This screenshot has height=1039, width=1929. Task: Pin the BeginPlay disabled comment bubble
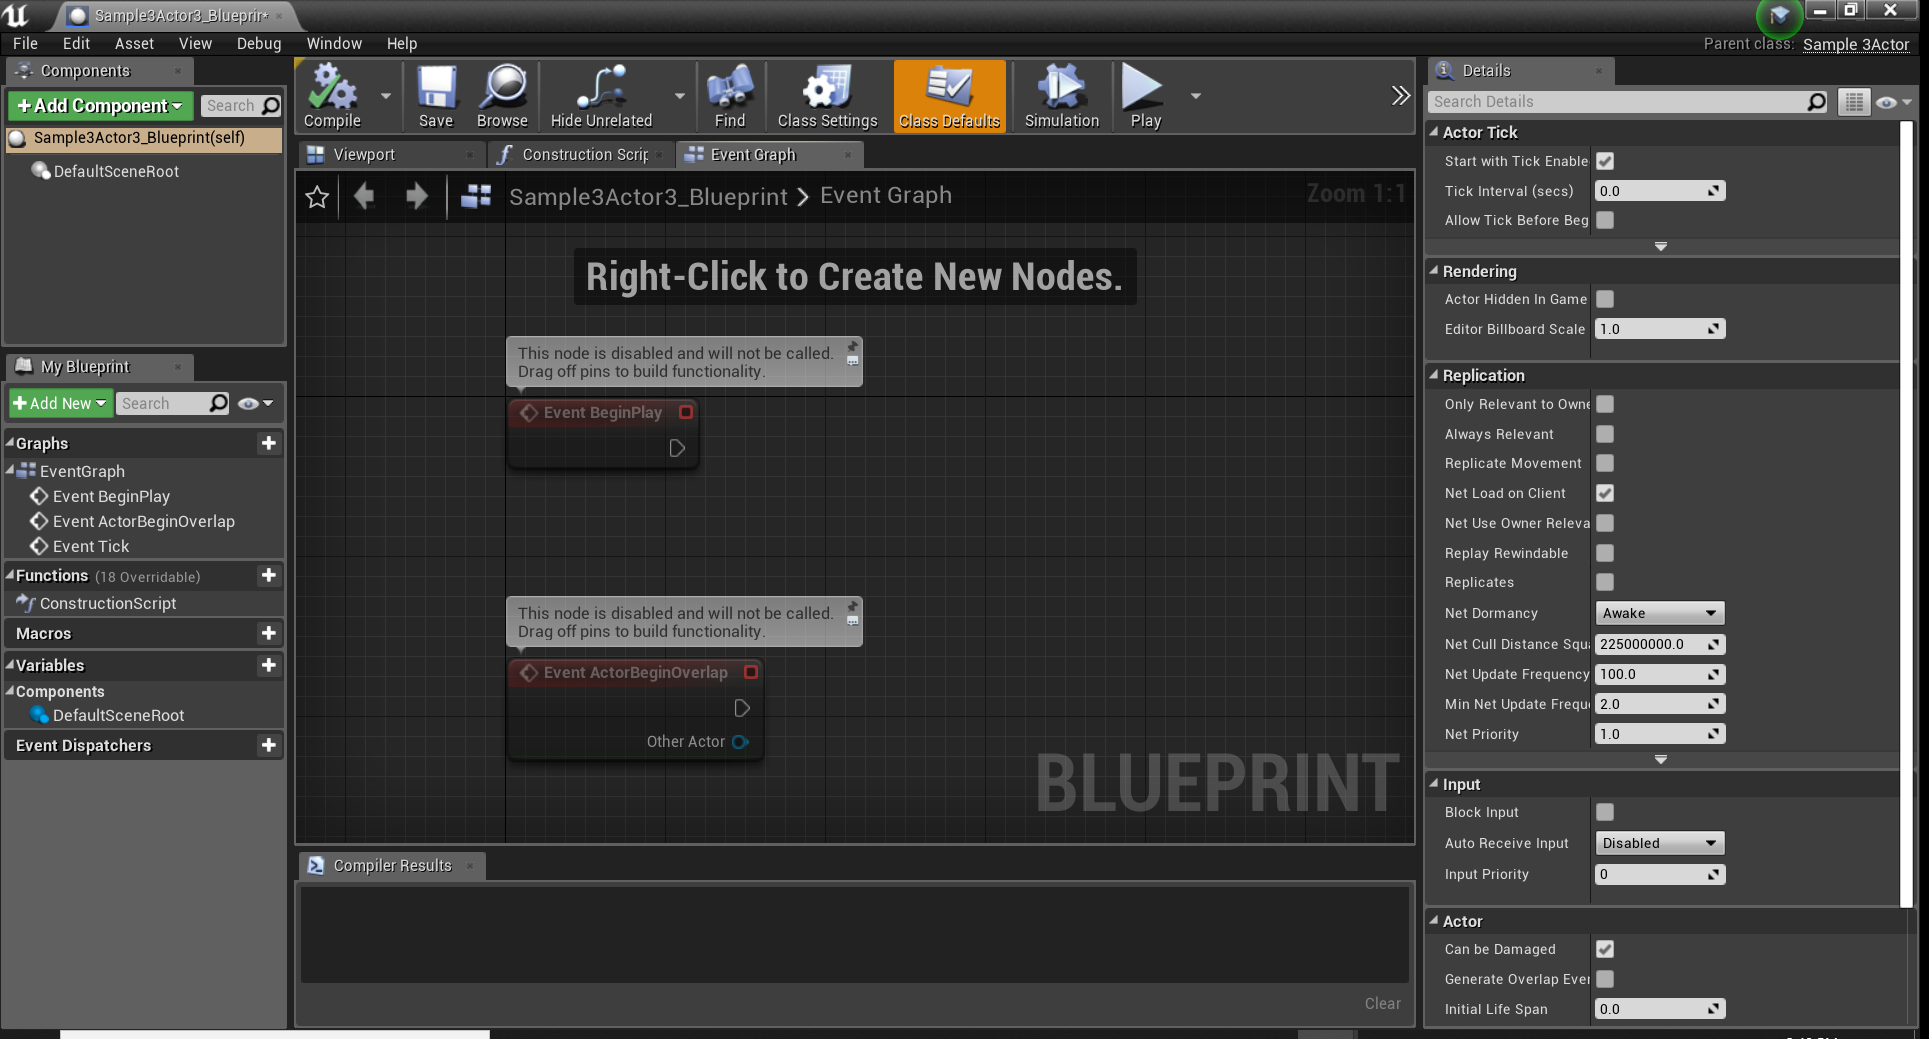(853, 346)
